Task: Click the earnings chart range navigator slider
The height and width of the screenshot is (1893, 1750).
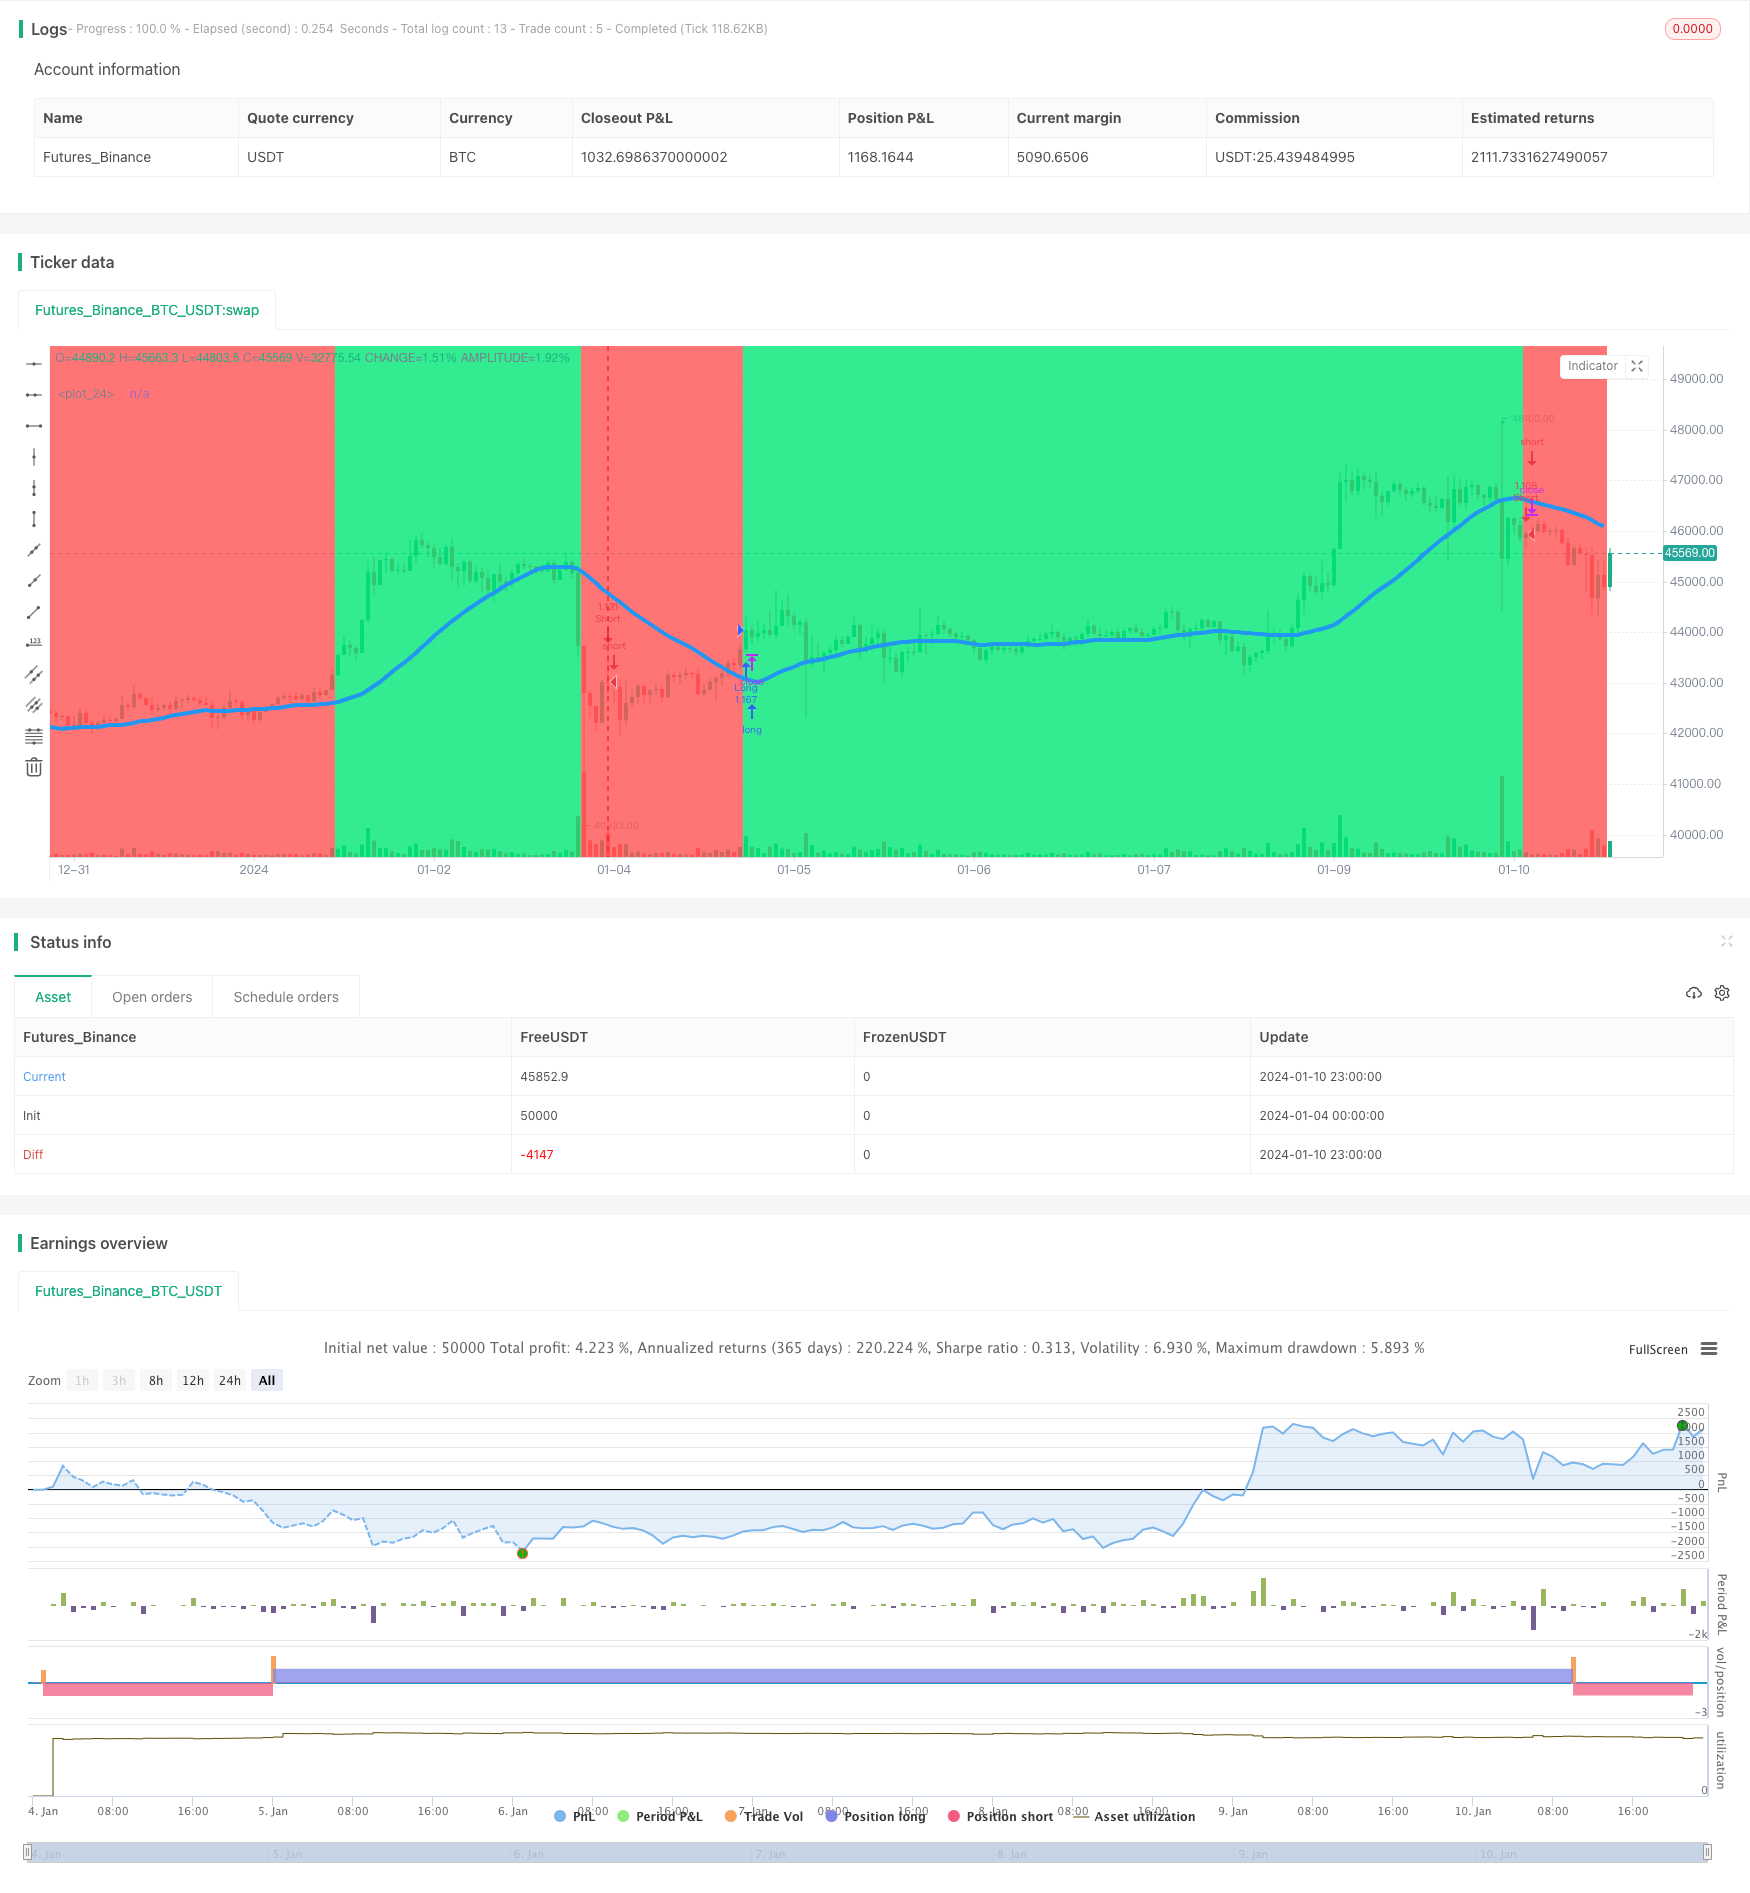Action: coord(868,1853)
